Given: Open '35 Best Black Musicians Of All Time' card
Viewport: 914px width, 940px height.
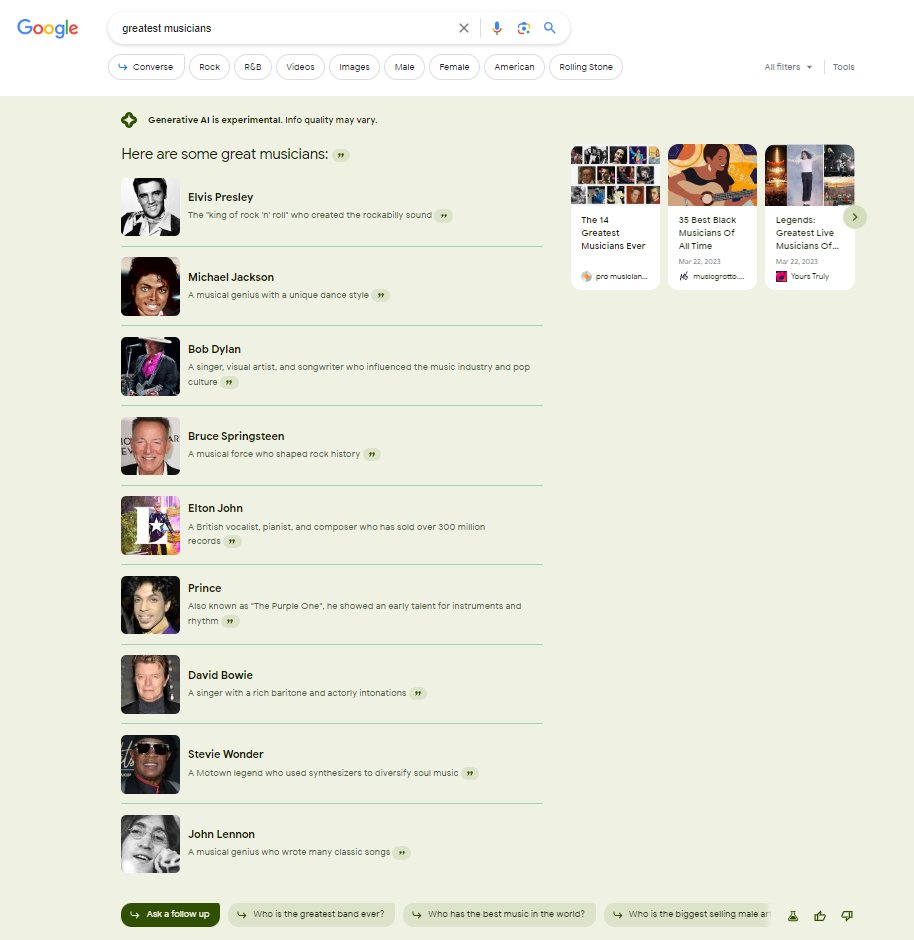Looking at the screenshot, I should (712, 217).
